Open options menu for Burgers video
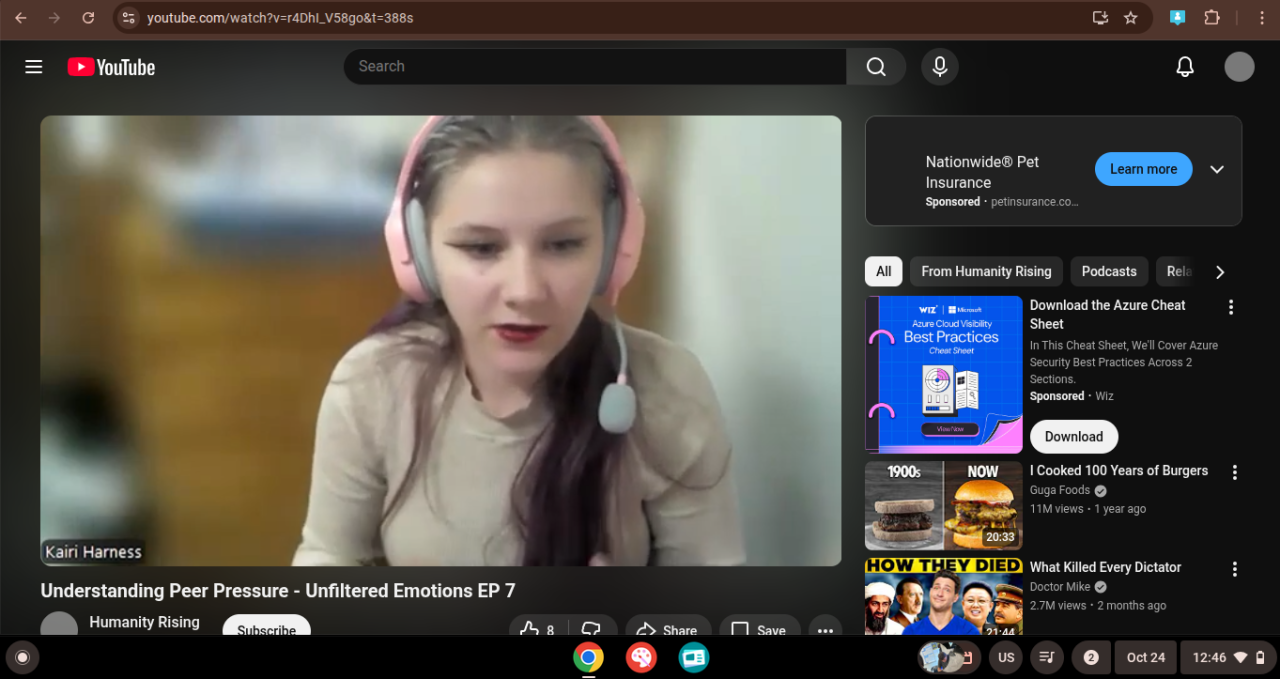 [x=1234, y=472]
